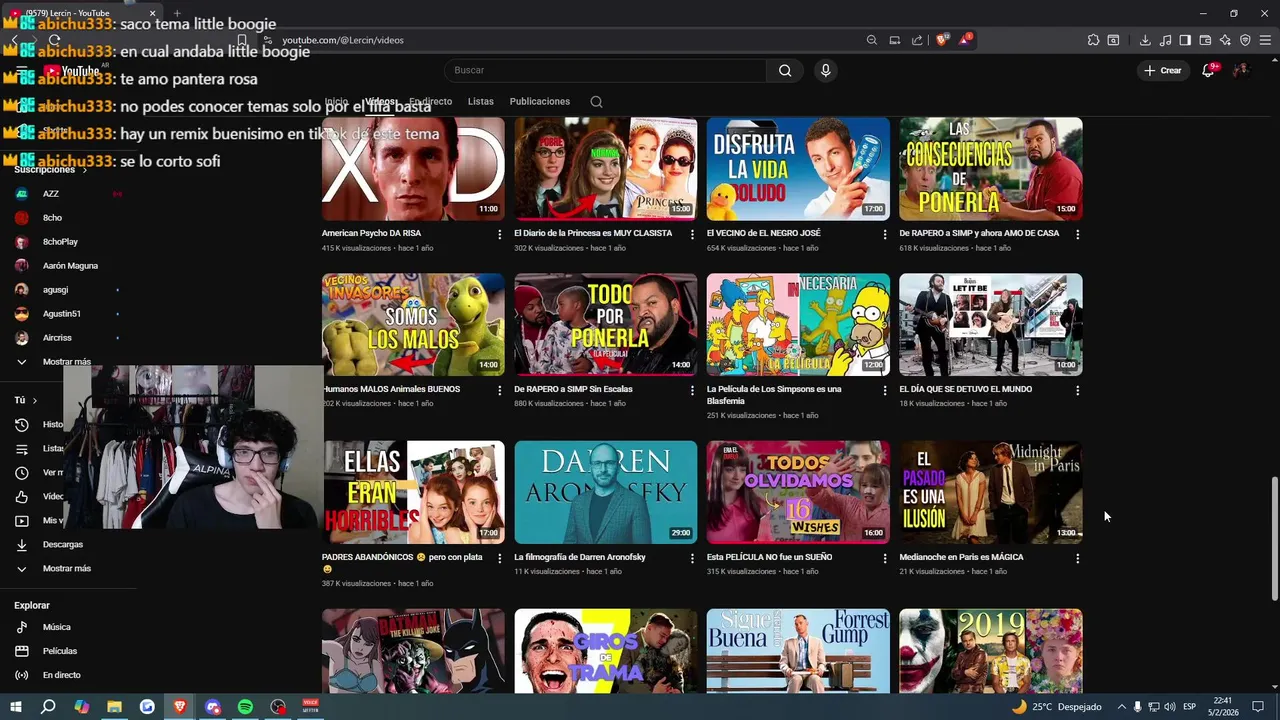The height and width of the screenshot is (720, 1280).
Task: Open Aircriss subscription channel
Action: pos(57,338)
